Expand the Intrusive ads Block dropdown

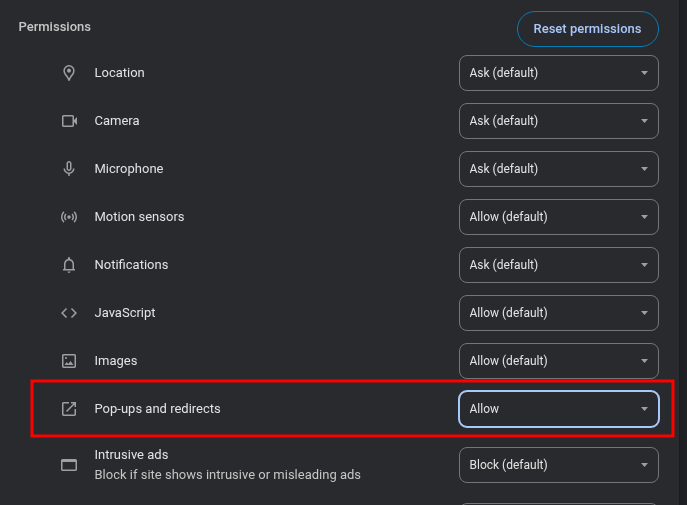click(558, 465)
